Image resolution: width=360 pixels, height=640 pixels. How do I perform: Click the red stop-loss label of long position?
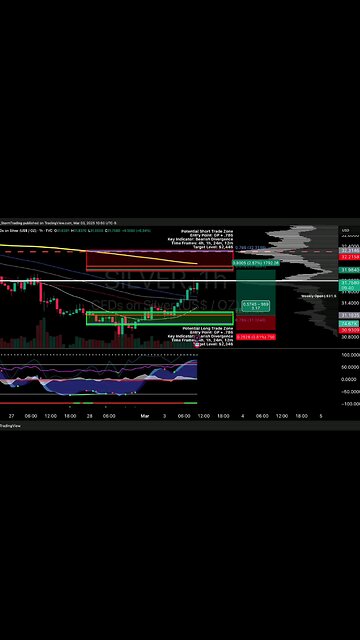tap(256, 337)
